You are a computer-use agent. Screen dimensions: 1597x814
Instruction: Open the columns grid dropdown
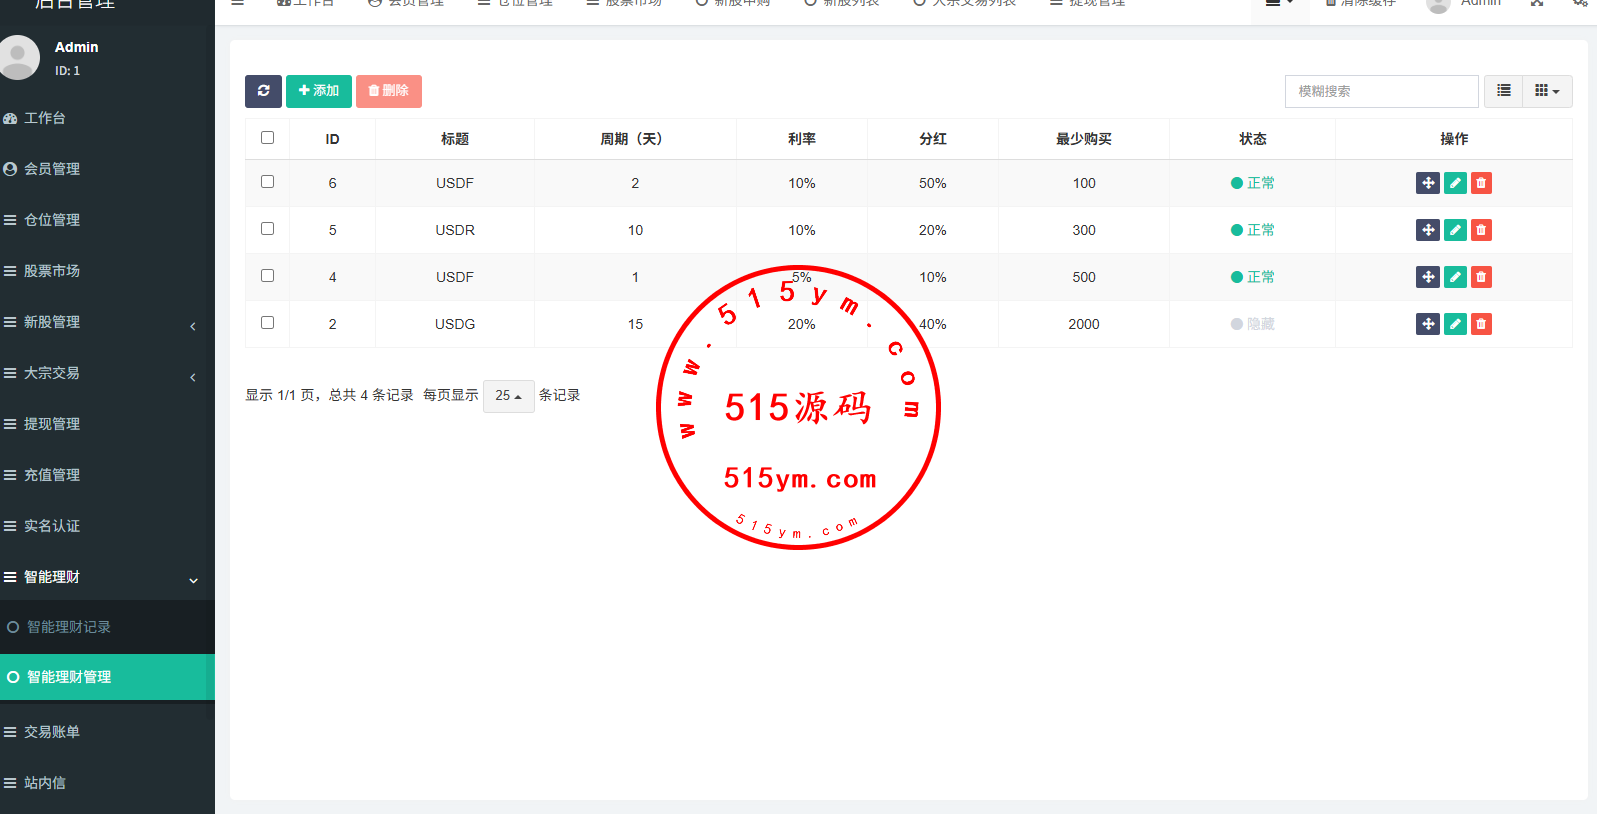[1547, 91]
